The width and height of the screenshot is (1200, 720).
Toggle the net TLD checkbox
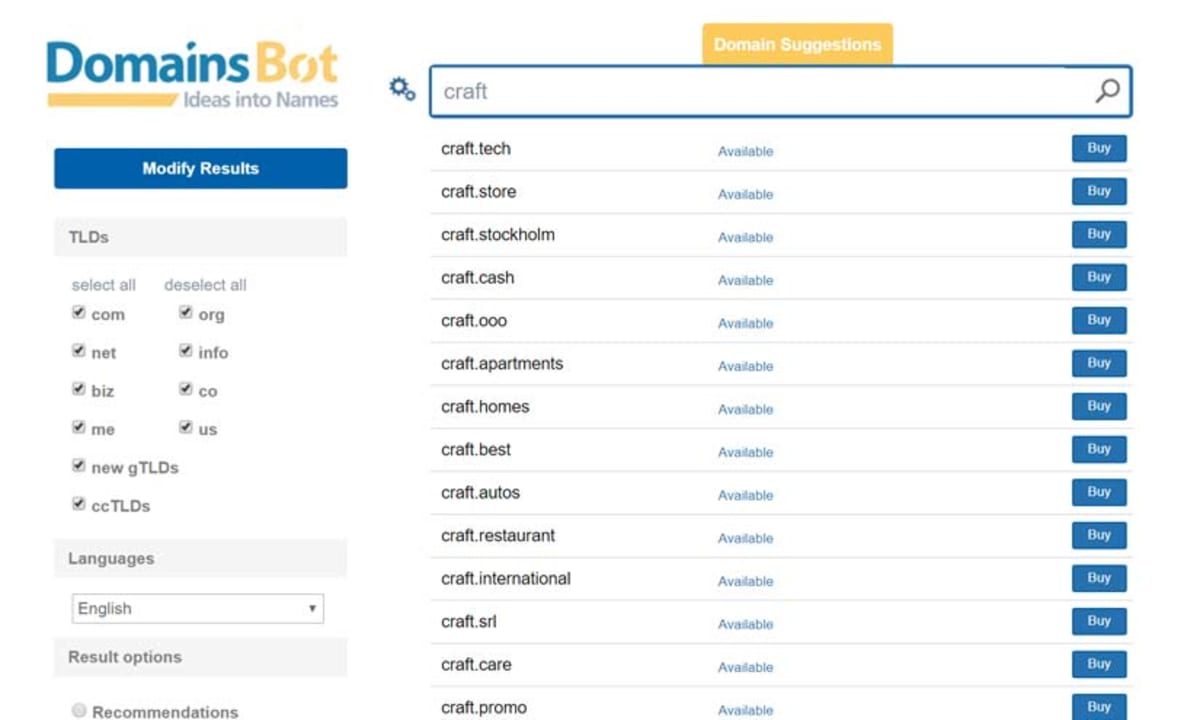tap(79, 351)
